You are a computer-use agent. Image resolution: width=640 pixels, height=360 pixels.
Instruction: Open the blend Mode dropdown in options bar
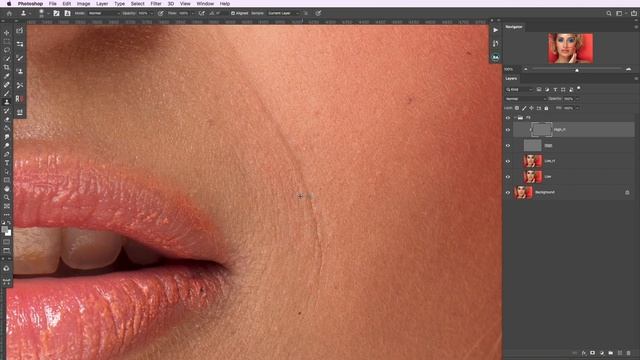(x=104, y=13)
